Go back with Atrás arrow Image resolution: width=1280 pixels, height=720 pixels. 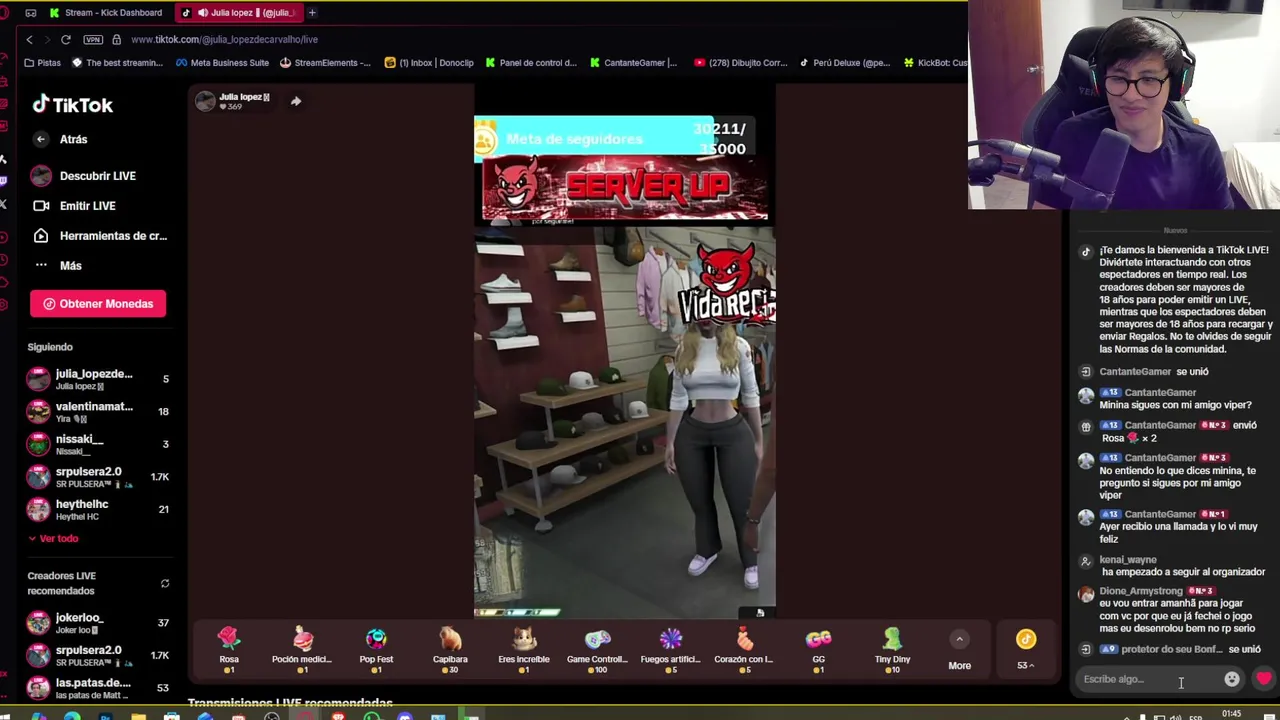[41, 140]
